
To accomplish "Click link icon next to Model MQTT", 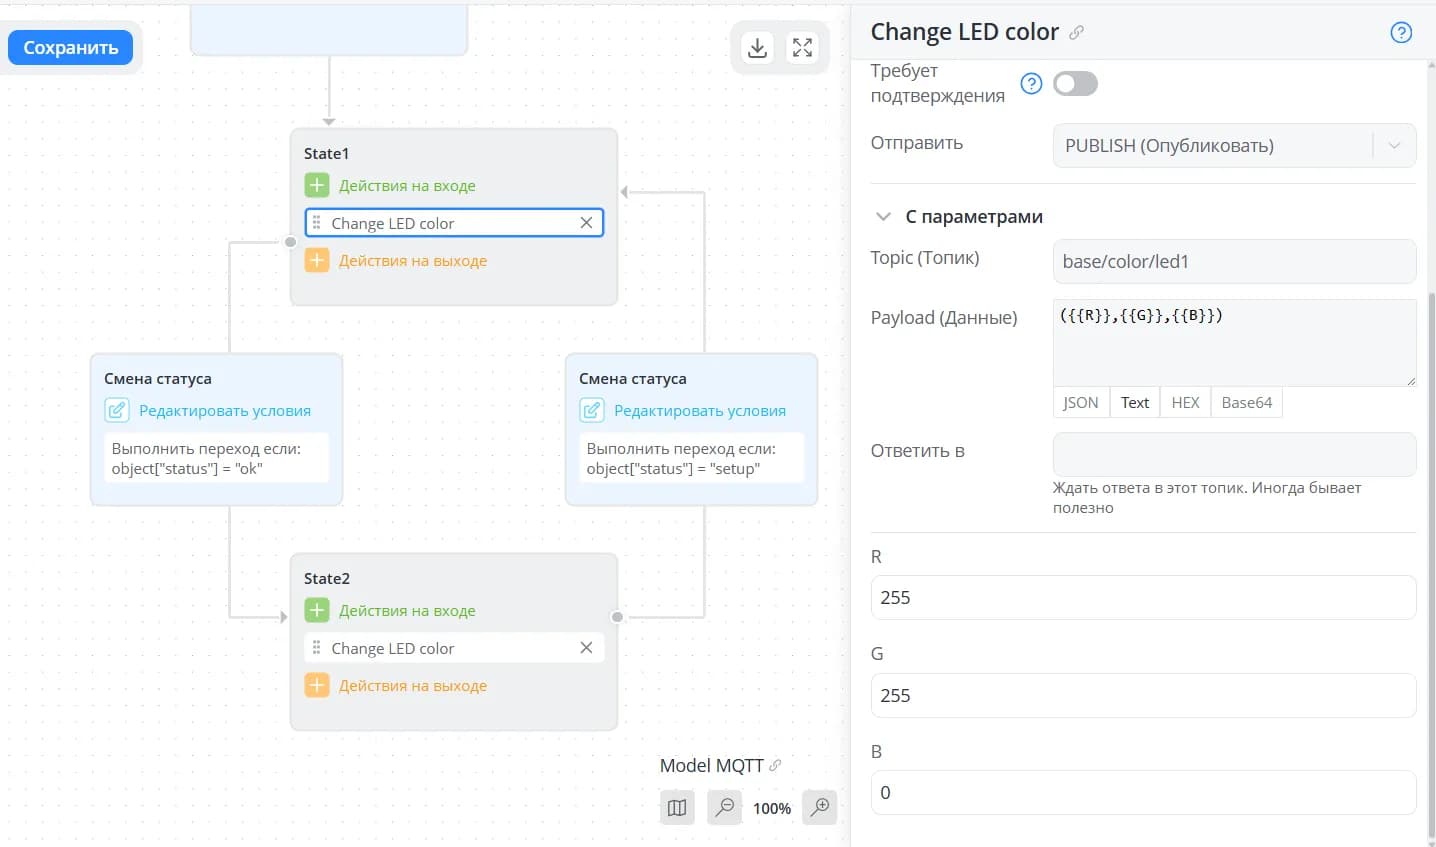I will (775, 765).
